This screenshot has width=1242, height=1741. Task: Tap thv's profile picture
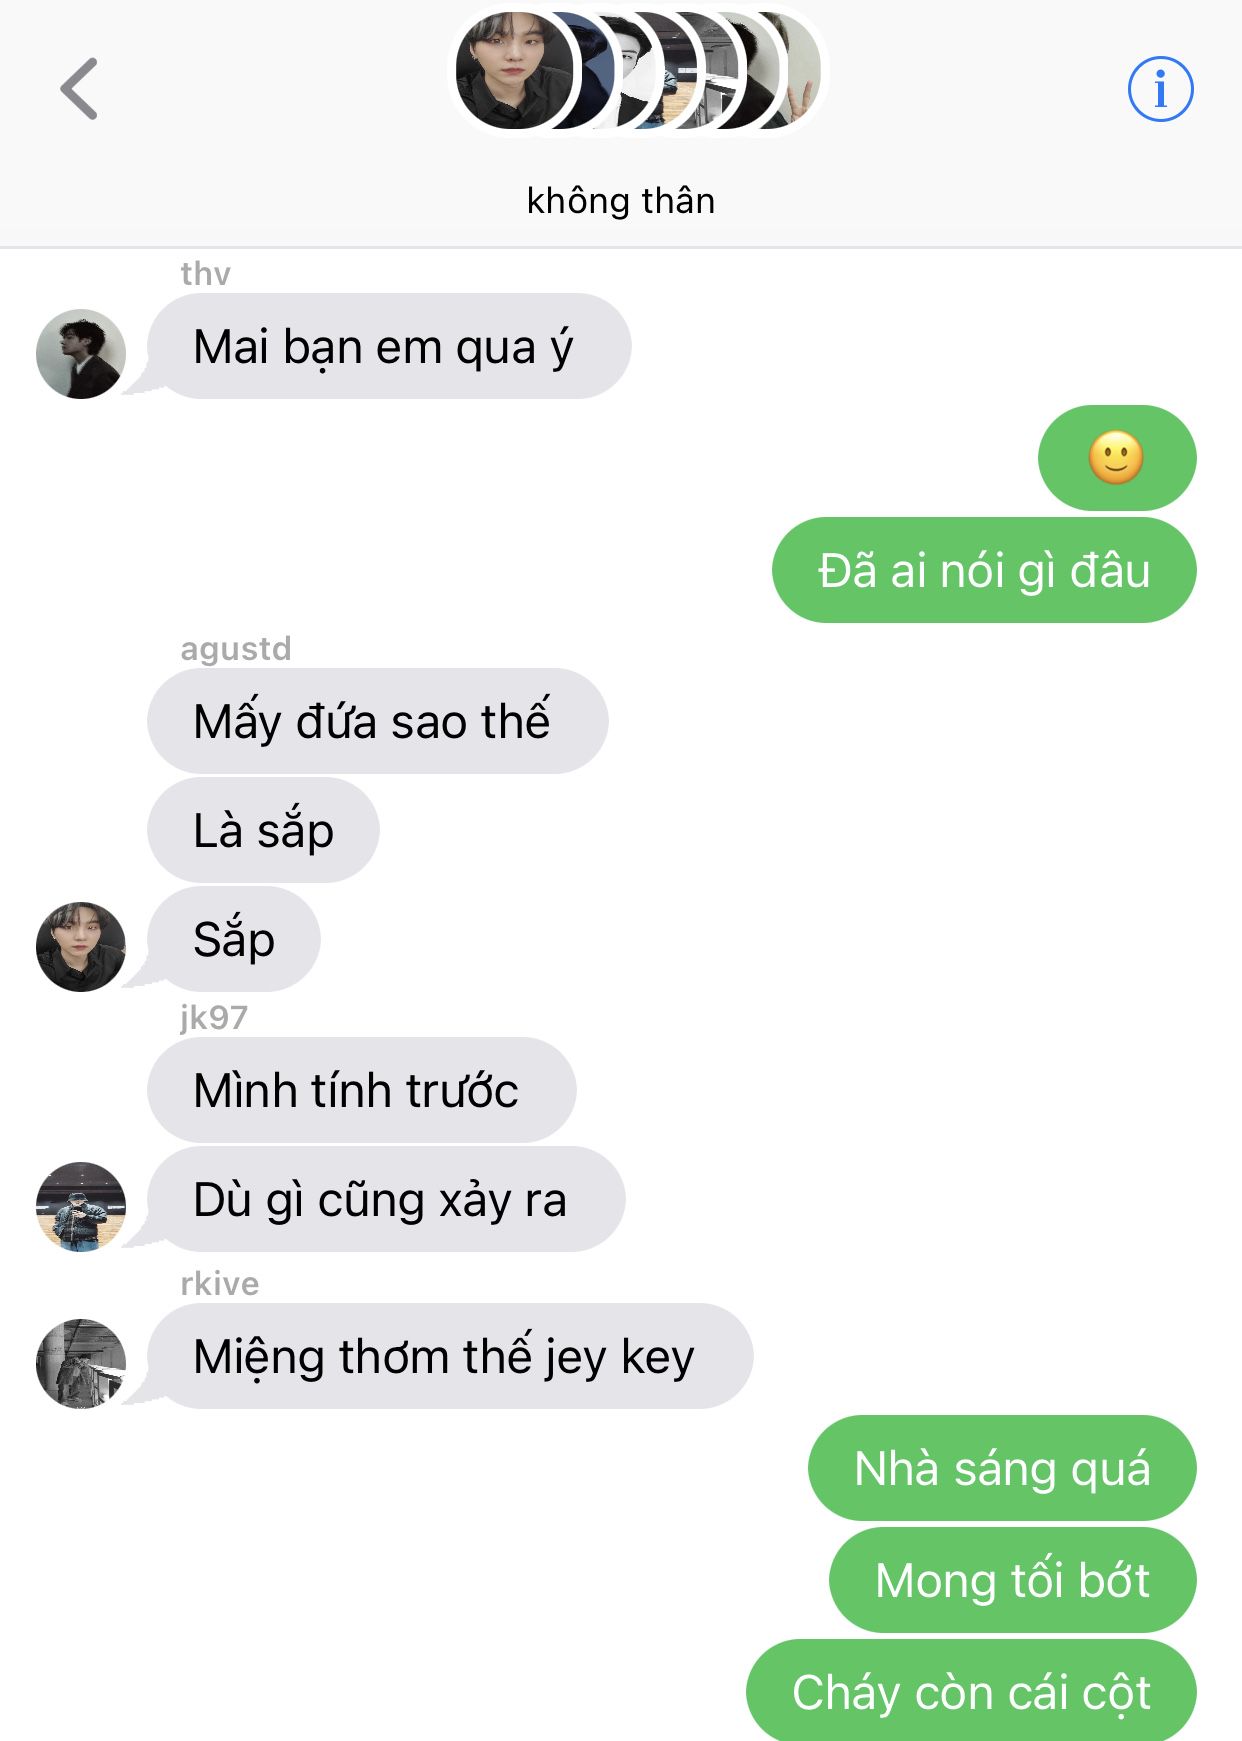click(x=81, y=354)
